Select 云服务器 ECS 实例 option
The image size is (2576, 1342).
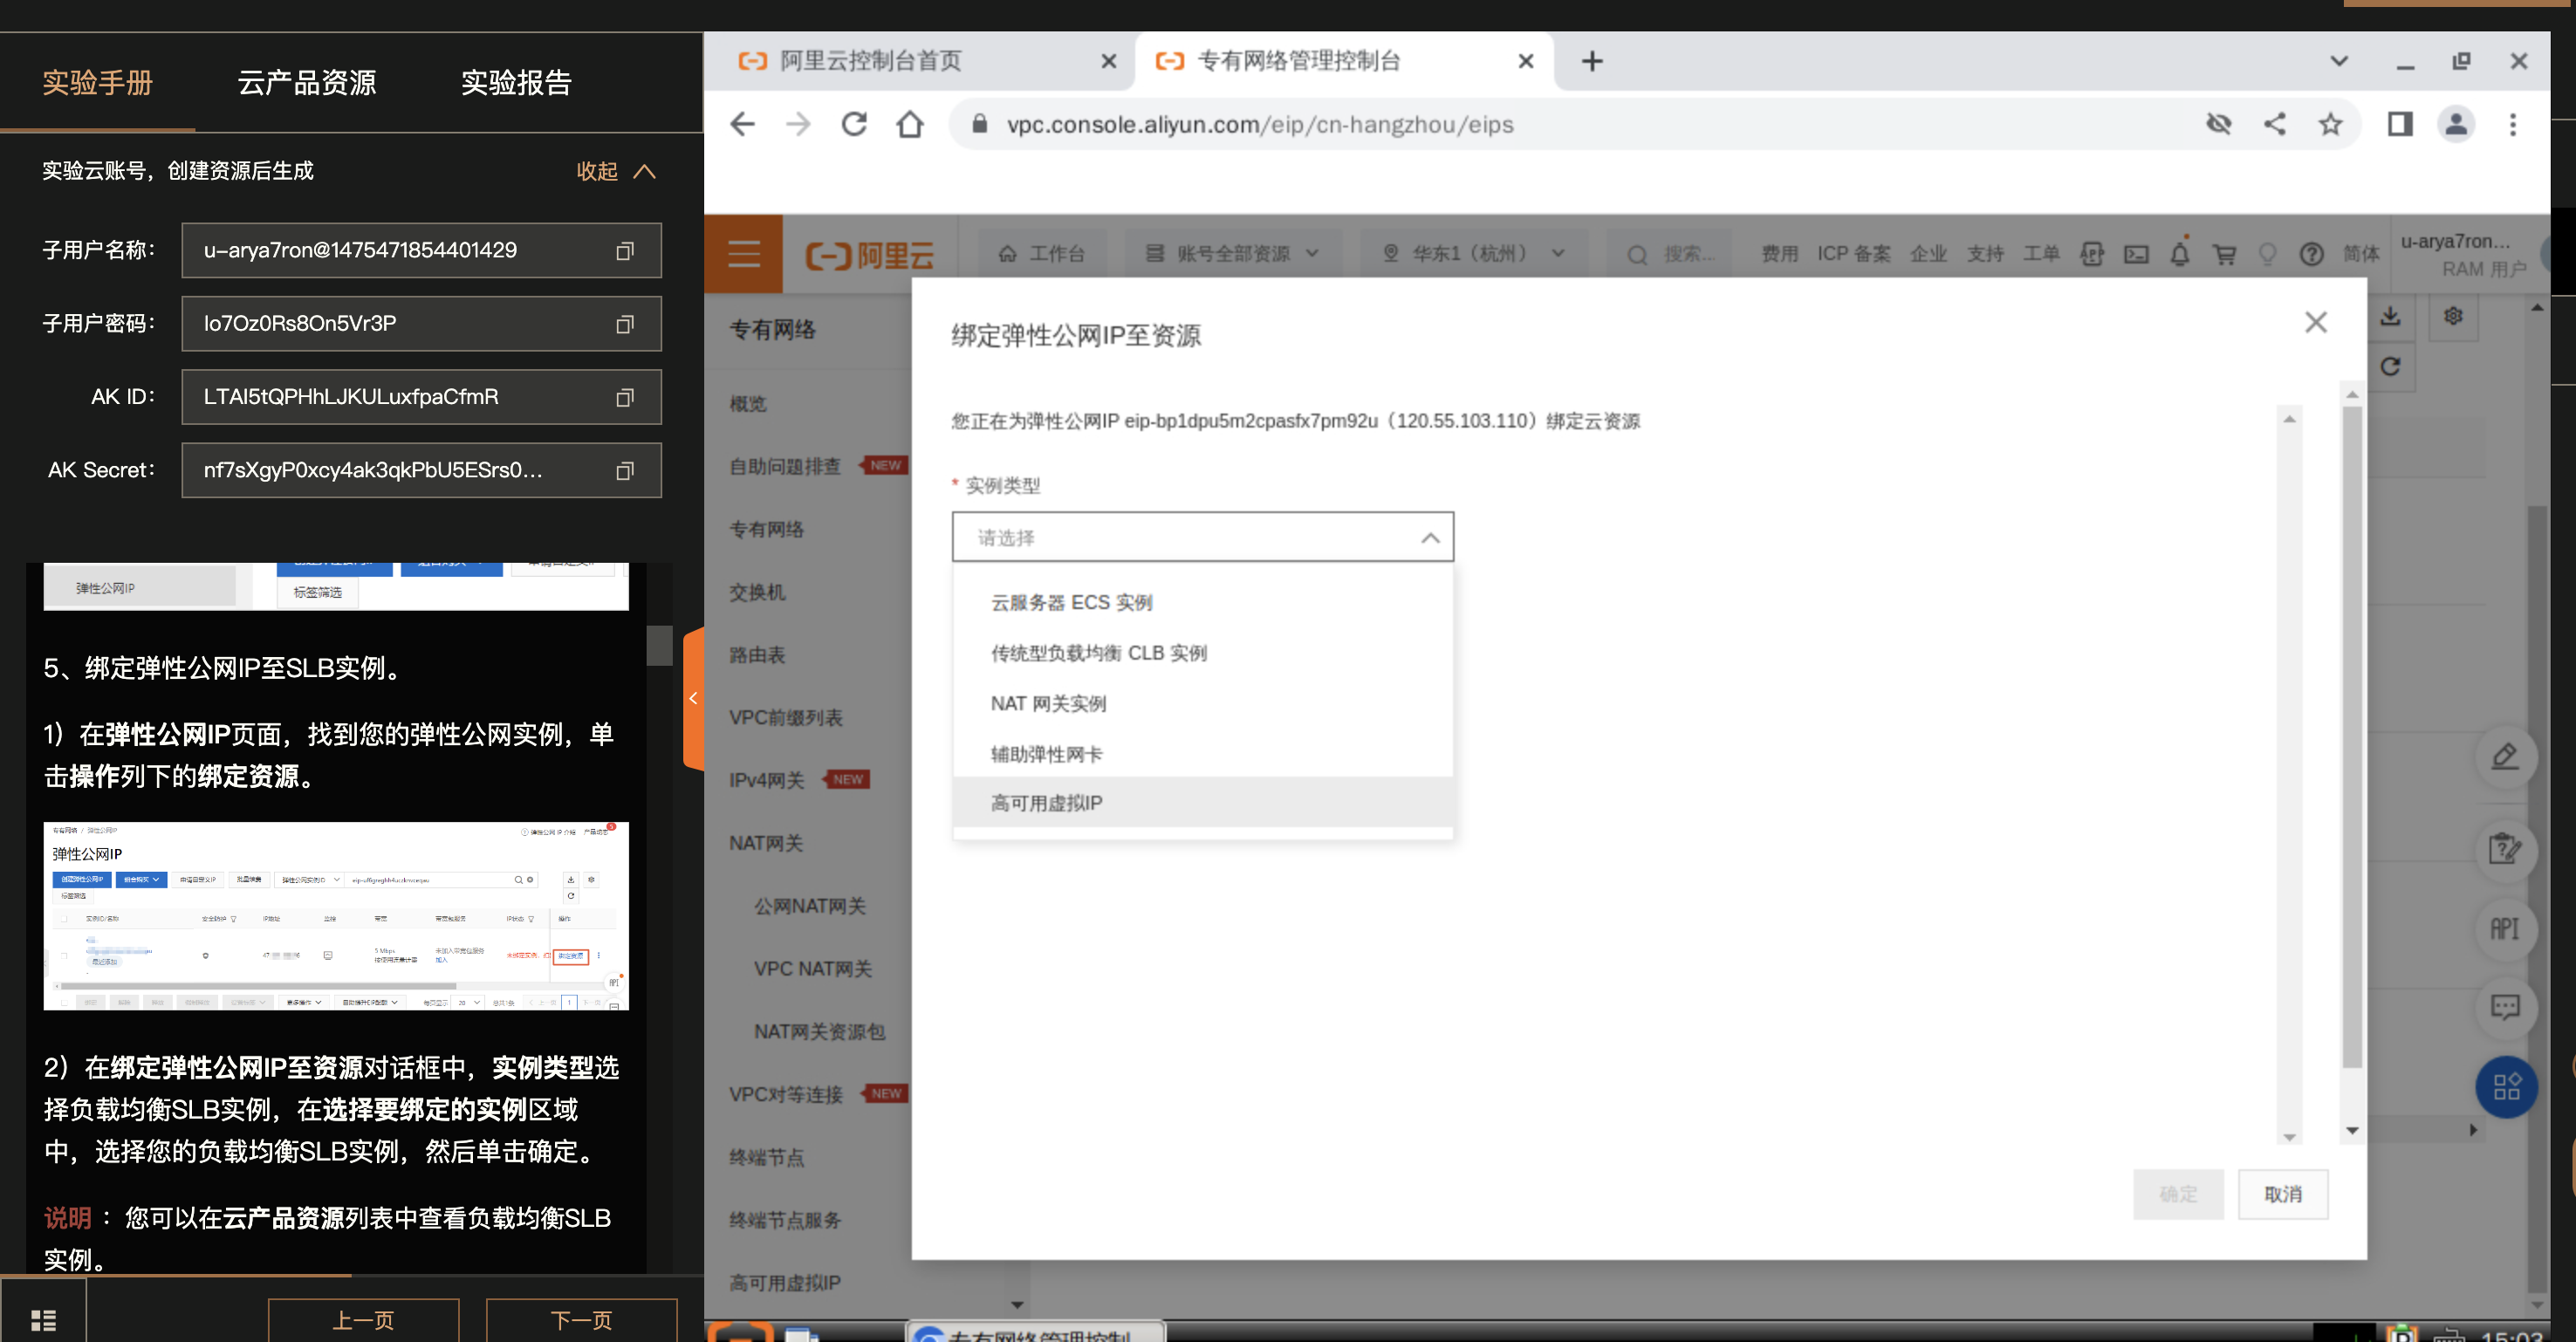[1203, 602]
